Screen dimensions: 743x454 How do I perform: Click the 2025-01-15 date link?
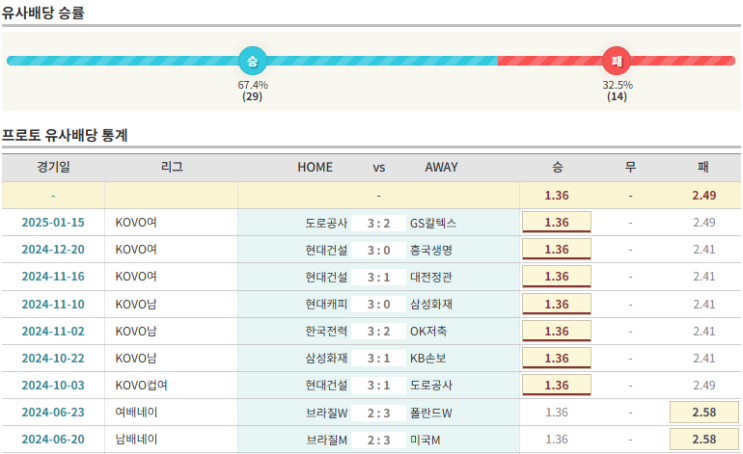pos(53,223)
